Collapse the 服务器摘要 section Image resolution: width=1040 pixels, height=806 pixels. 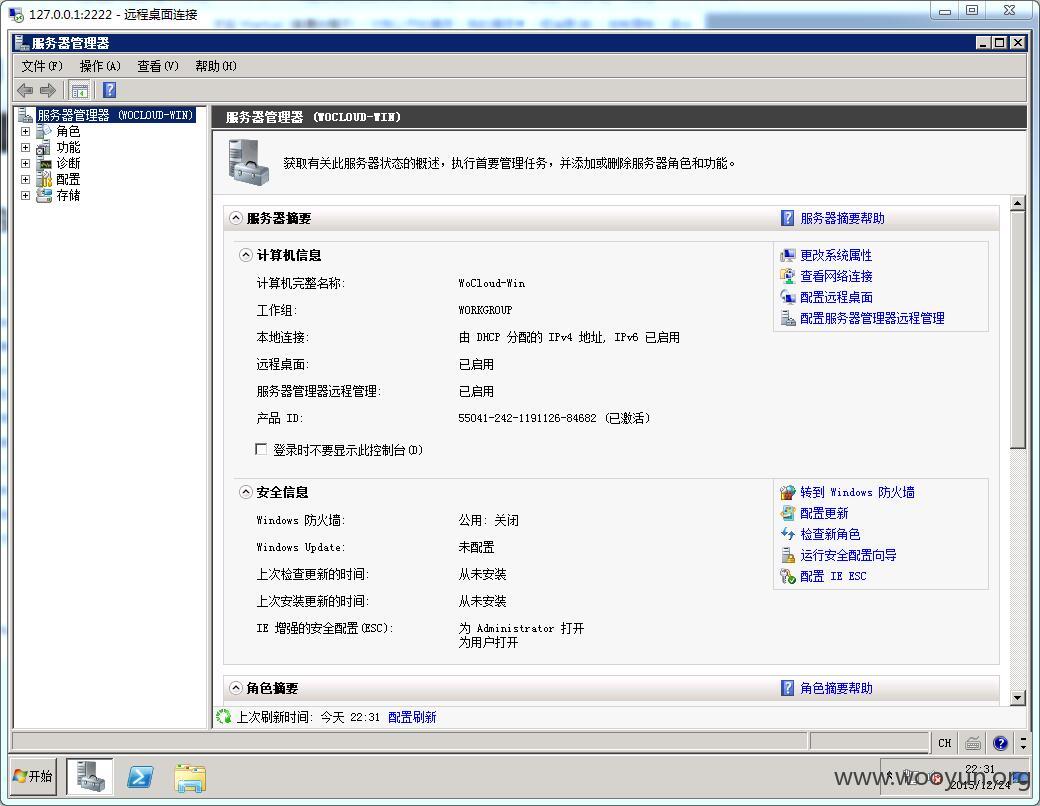[235, 218]
